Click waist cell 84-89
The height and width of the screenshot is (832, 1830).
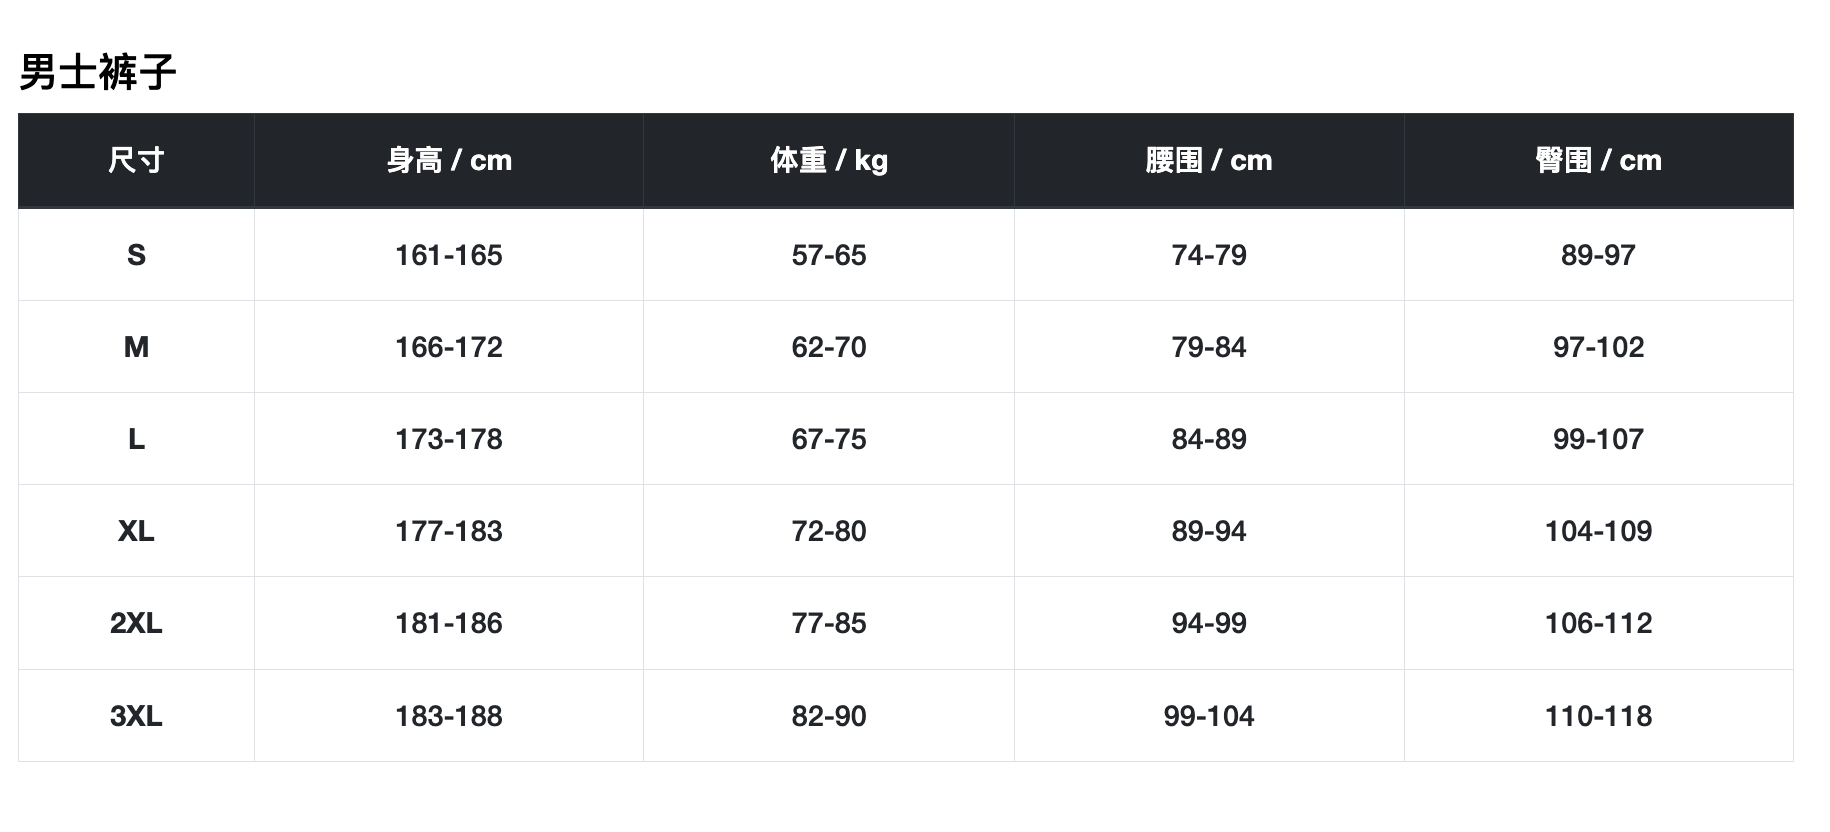tap(1208, 439)
